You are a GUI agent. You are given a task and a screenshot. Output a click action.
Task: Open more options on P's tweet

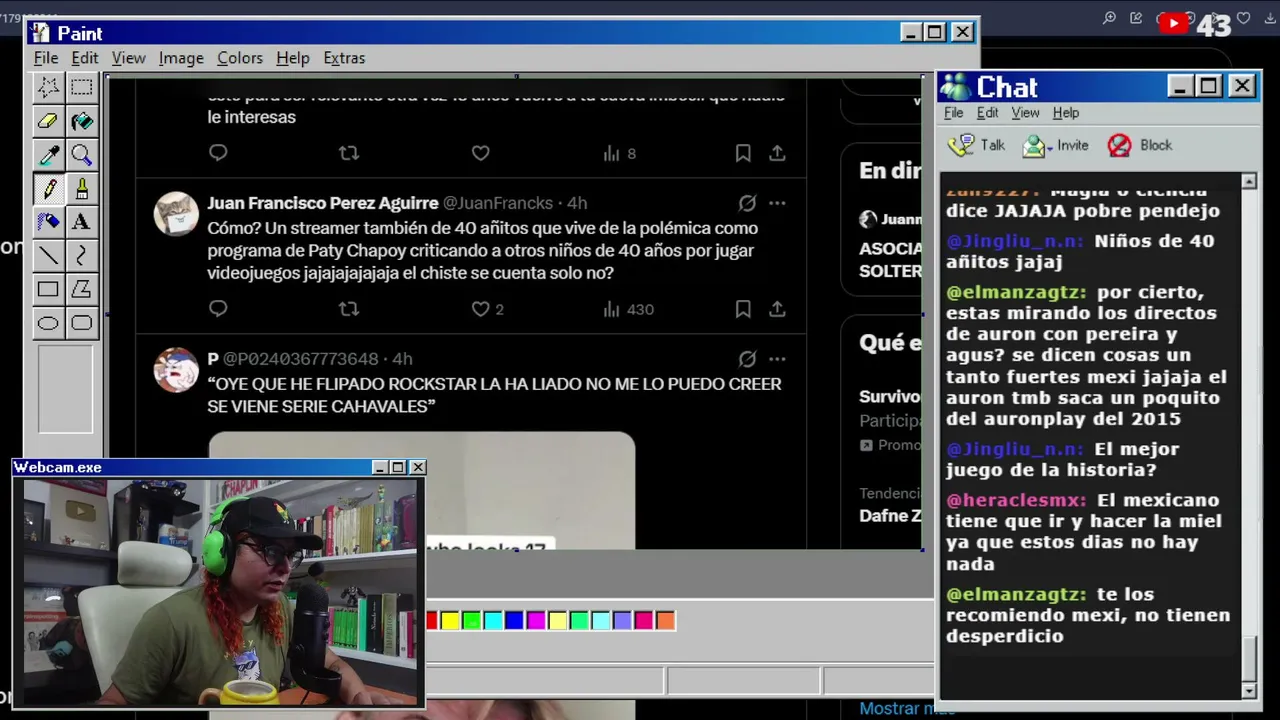(x=777, y=359)
